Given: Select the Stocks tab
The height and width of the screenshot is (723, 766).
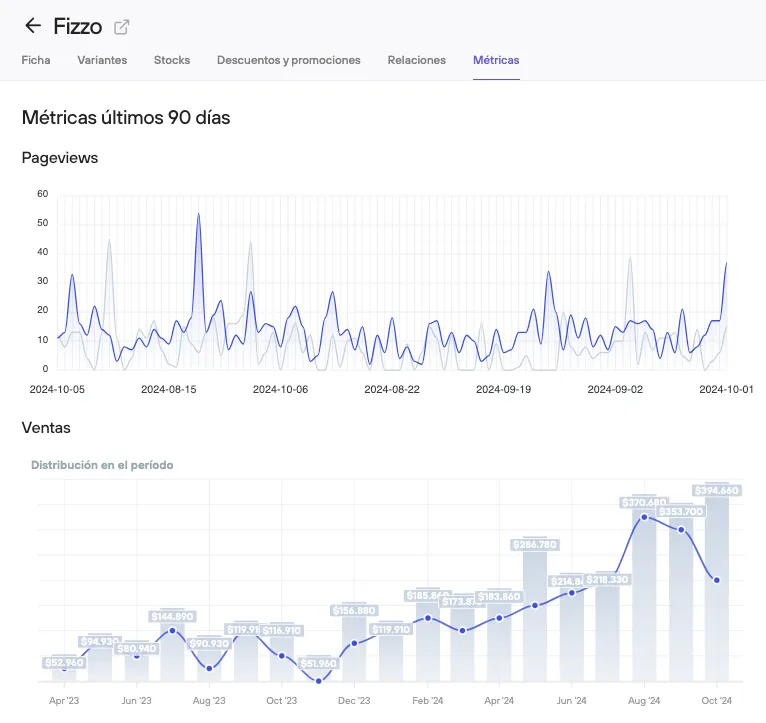Looking at the screenshot, I should [x=172, y=60].
